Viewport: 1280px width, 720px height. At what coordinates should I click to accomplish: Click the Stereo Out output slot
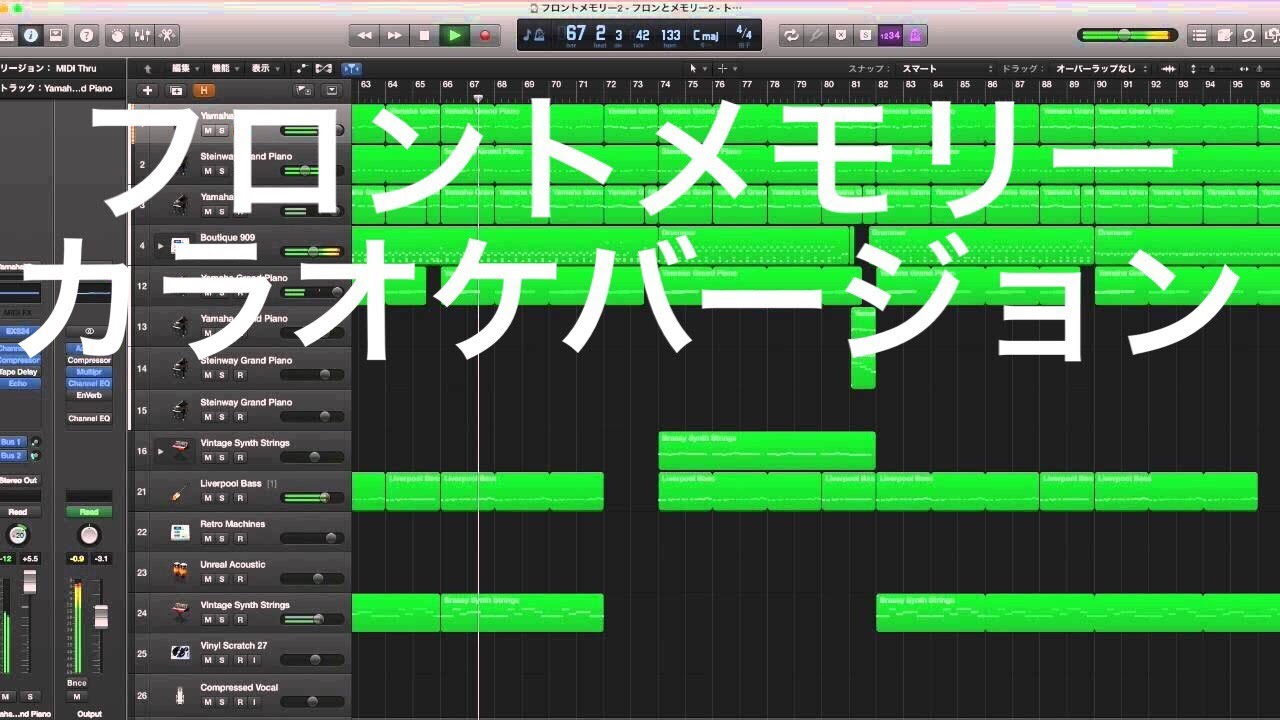18,480
